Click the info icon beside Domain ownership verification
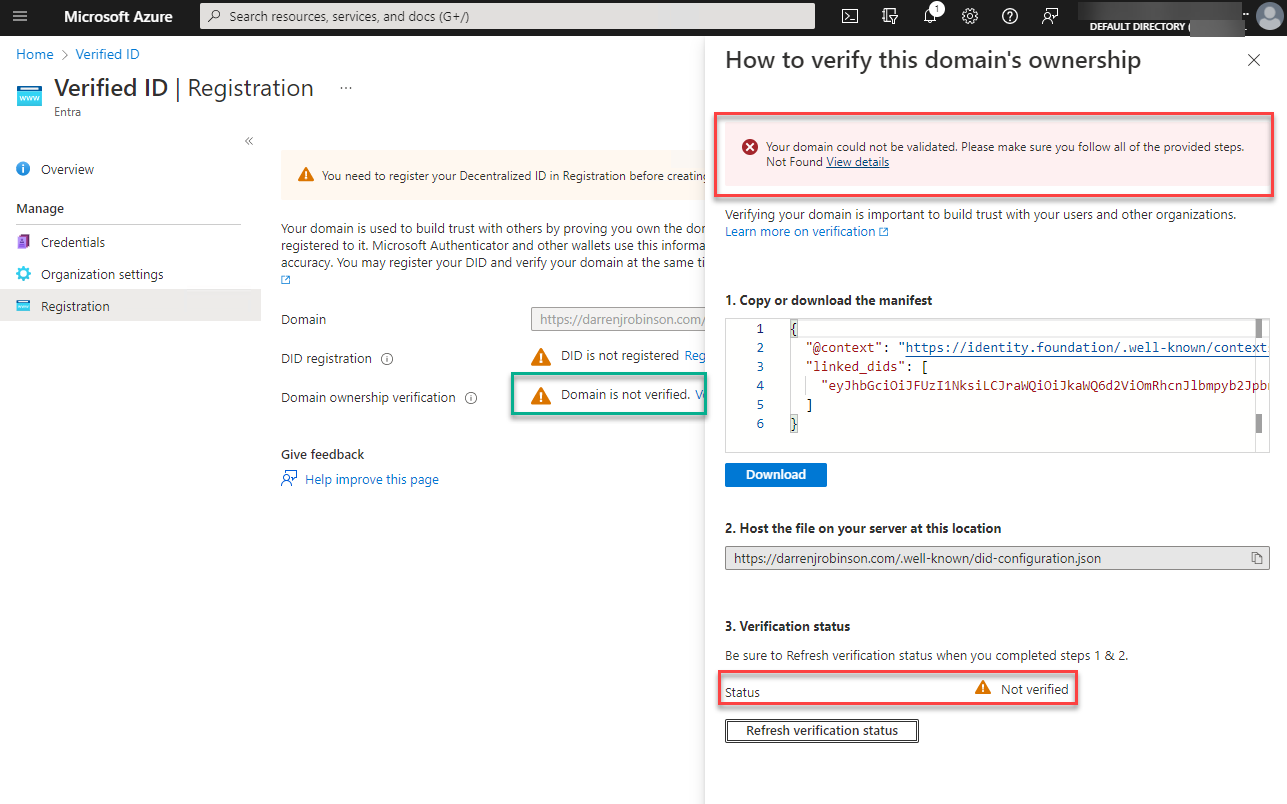This screenshot has height=804, width=1287. pyautogui.click(x=471, y=397)
